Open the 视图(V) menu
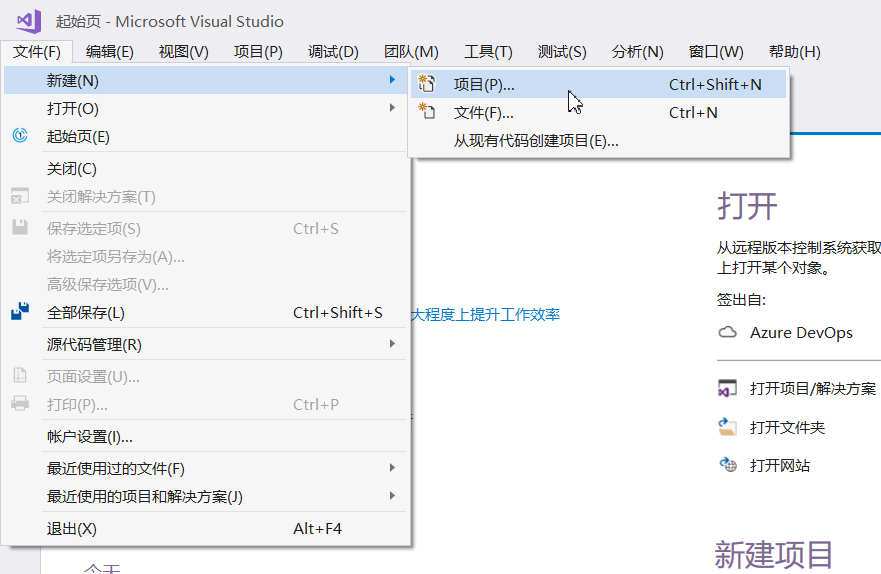Screen dimensions: 881x574 click(x=184, y=52)
